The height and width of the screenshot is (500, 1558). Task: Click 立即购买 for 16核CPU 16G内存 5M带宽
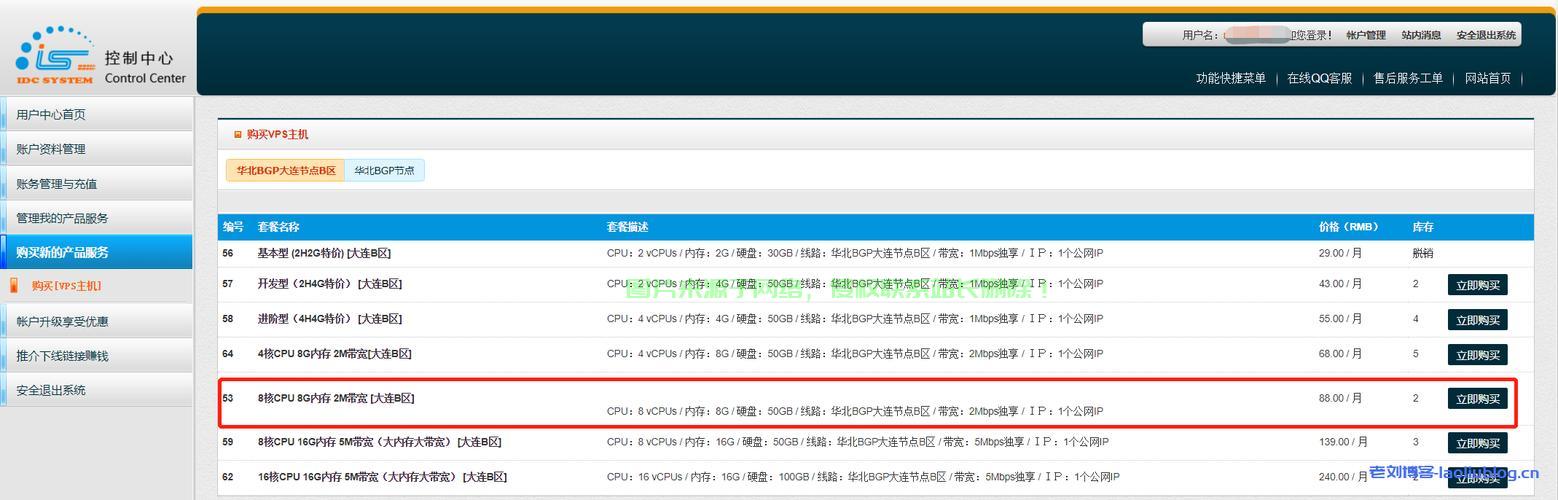tap(1477, 478)
